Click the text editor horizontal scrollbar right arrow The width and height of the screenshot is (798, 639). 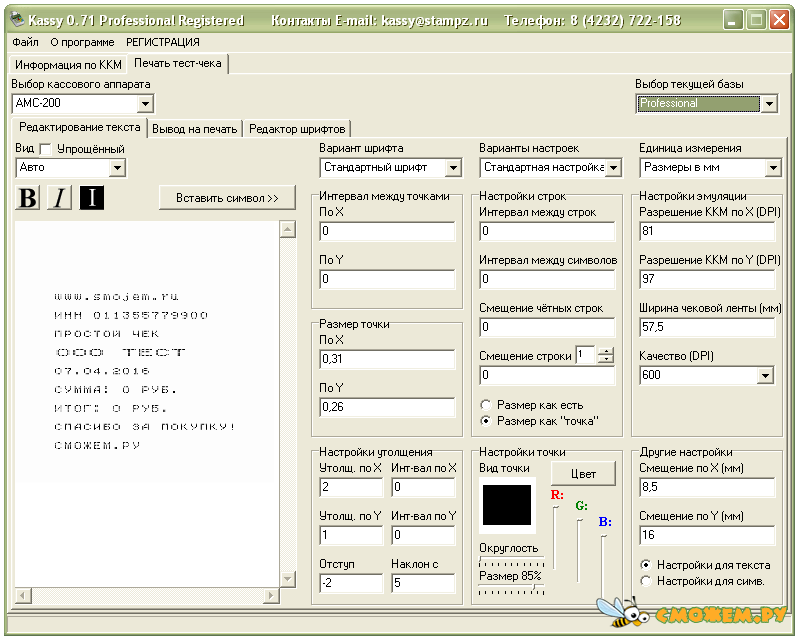pyautogui.click(x=271, y=595)
